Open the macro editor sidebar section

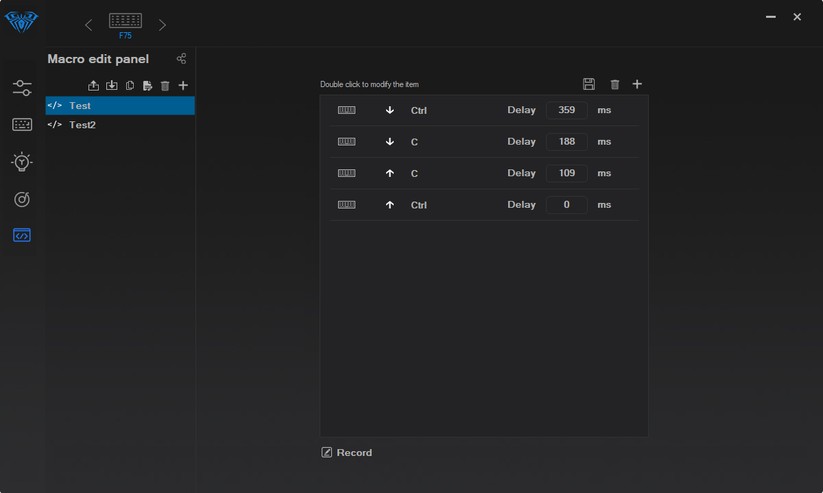(22, 236)
